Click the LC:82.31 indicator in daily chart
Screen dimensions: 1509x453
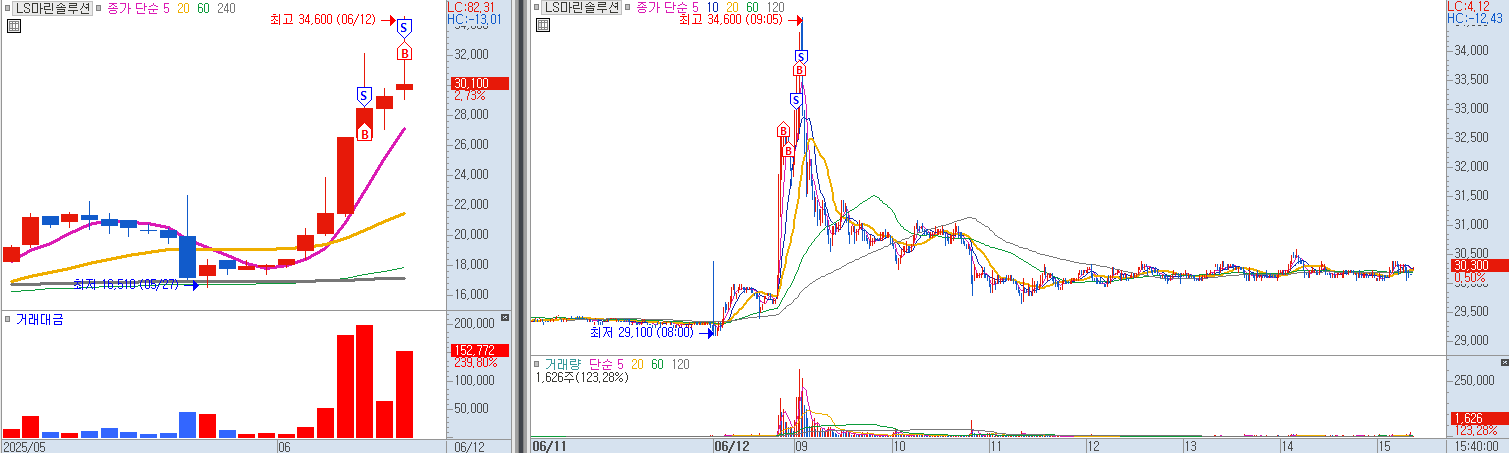470,7
